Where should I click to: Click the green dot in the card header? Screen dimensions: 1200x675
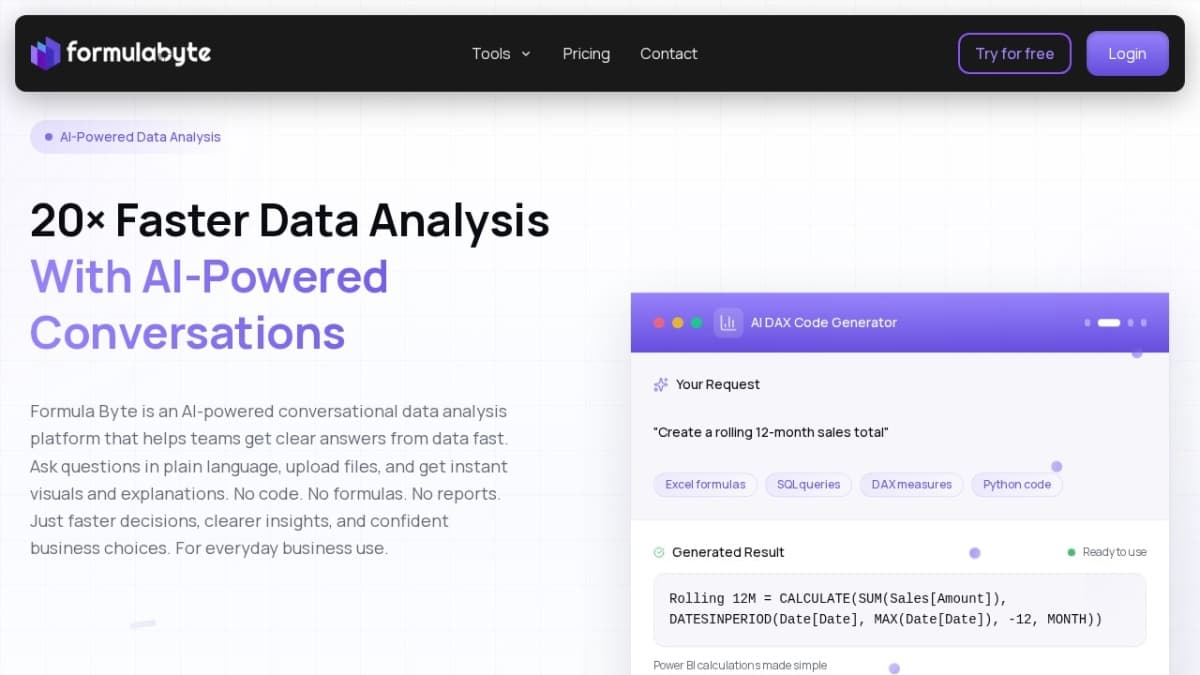coord(697,322)
